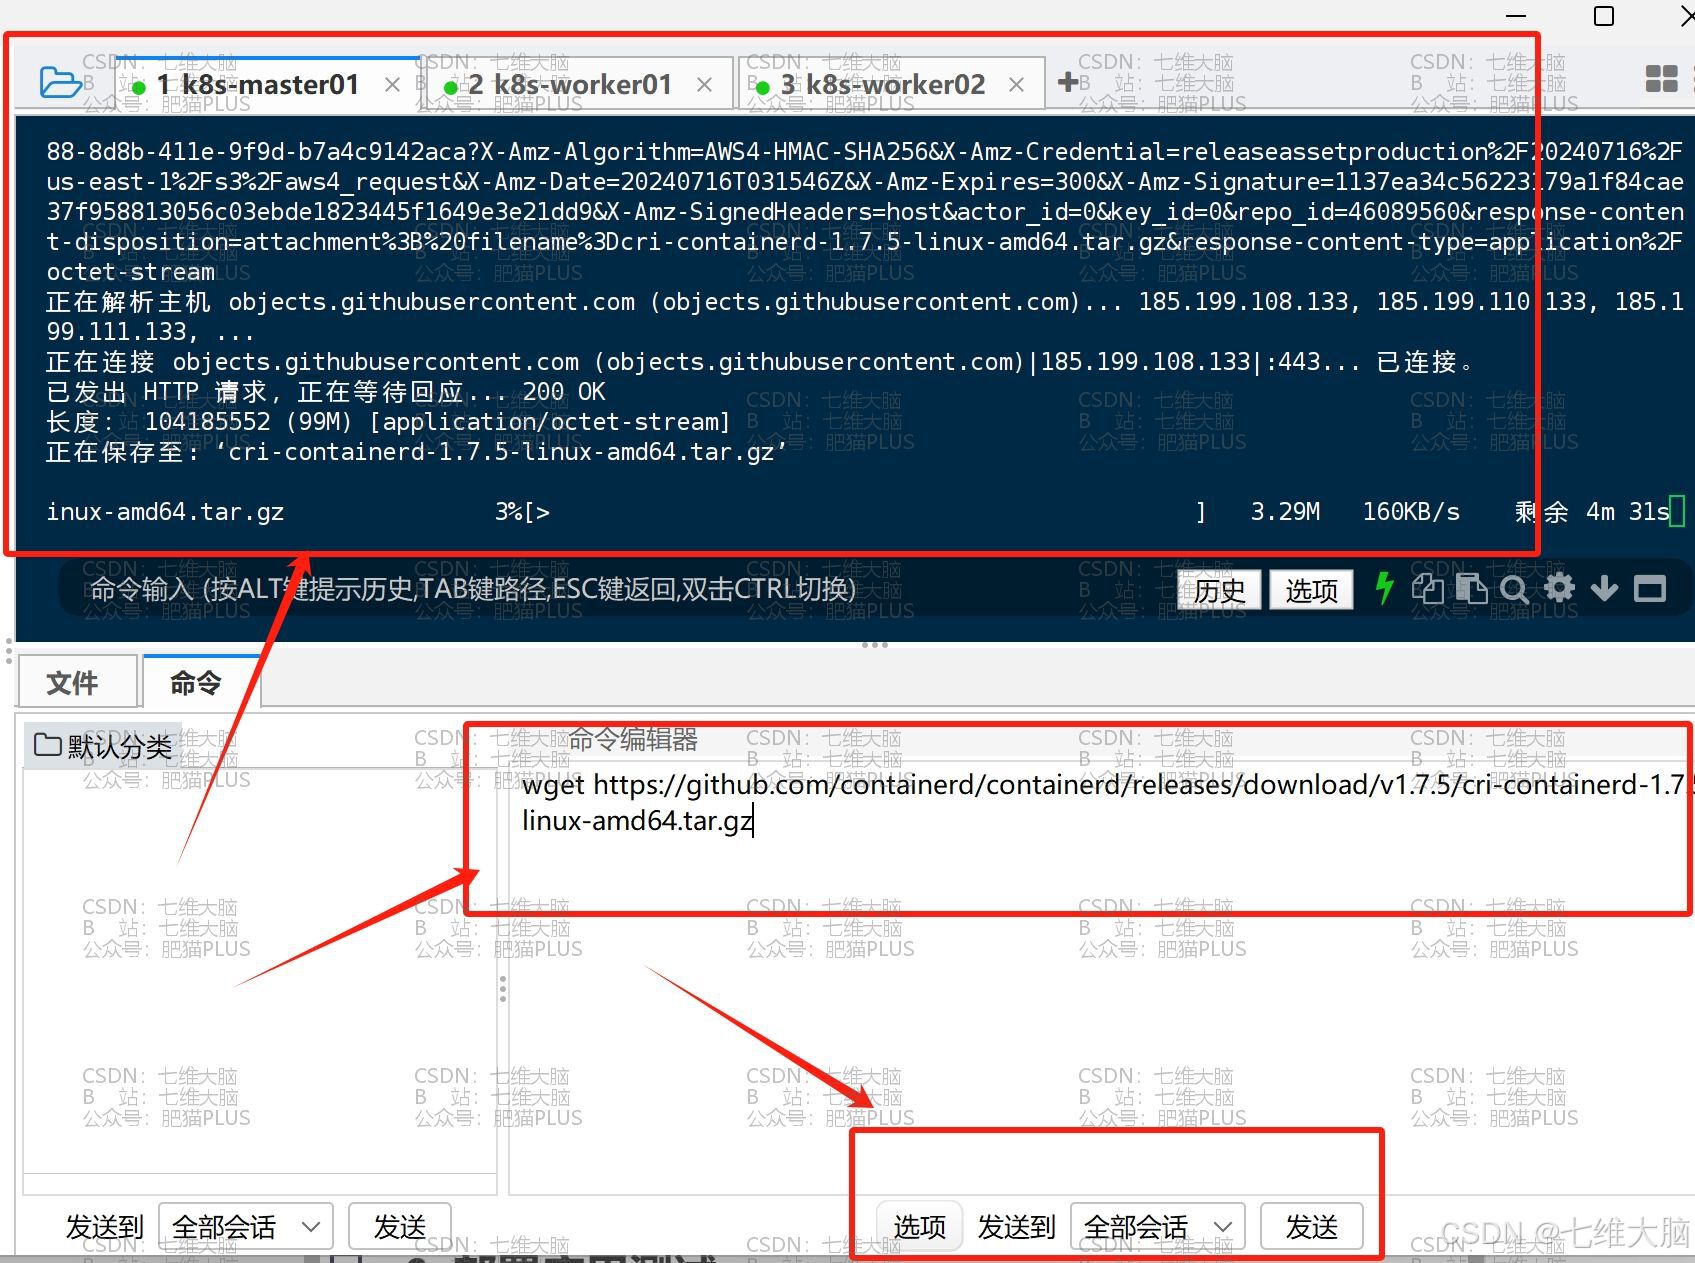
Task: Click terminal line '长度: 104185552 (99M)'
Action: point(388,422)
